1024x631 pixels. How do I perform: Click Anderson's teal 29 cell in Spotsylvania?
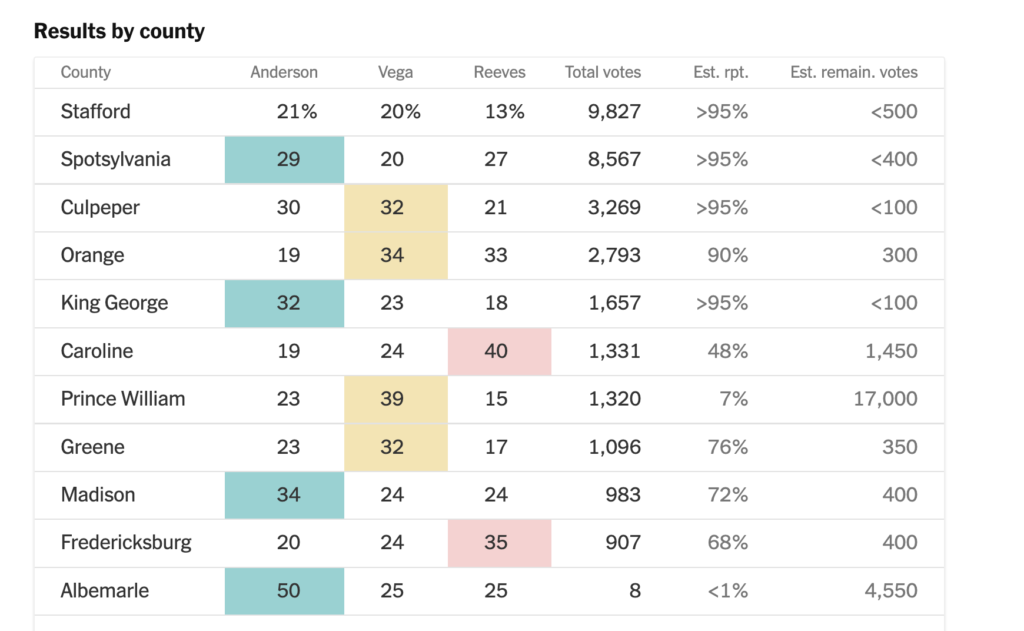[x=285, y=160]
